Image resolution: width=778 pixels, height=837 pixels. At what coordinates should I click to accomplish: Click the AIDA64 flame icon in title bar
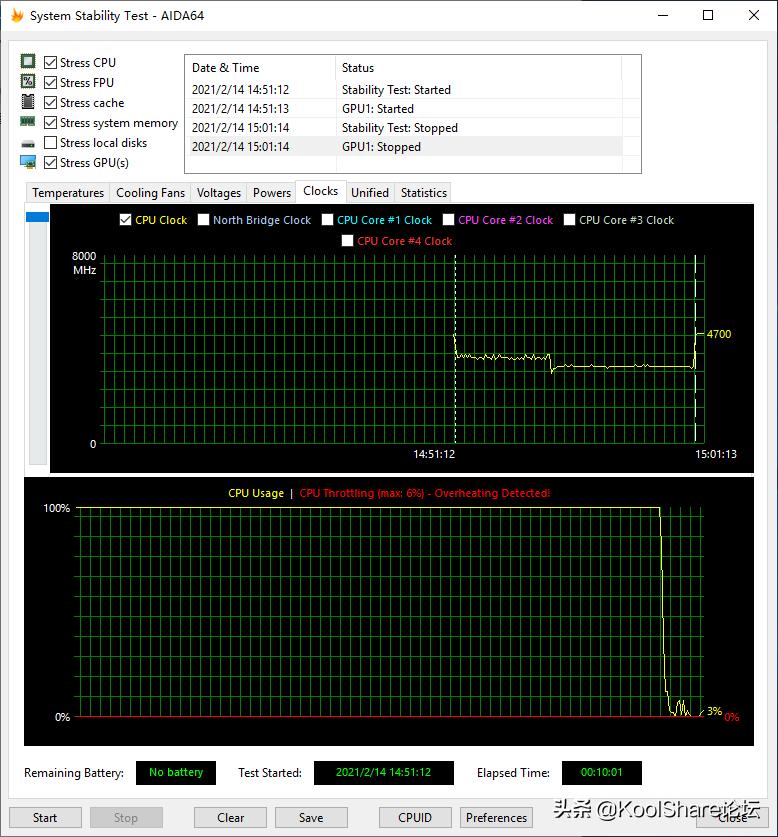pyautogui.click(x=17, y=15)
